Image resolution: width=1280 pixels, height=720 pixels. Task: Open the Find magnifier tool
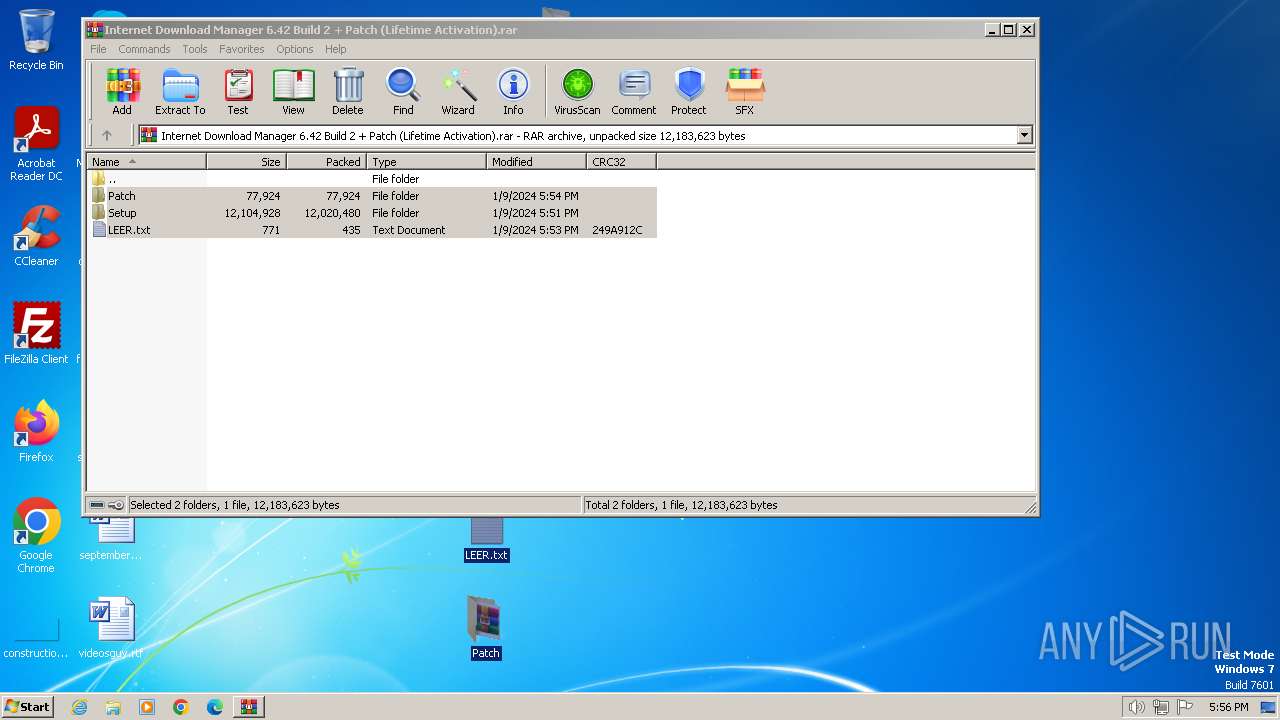click(x=403, y=92)
